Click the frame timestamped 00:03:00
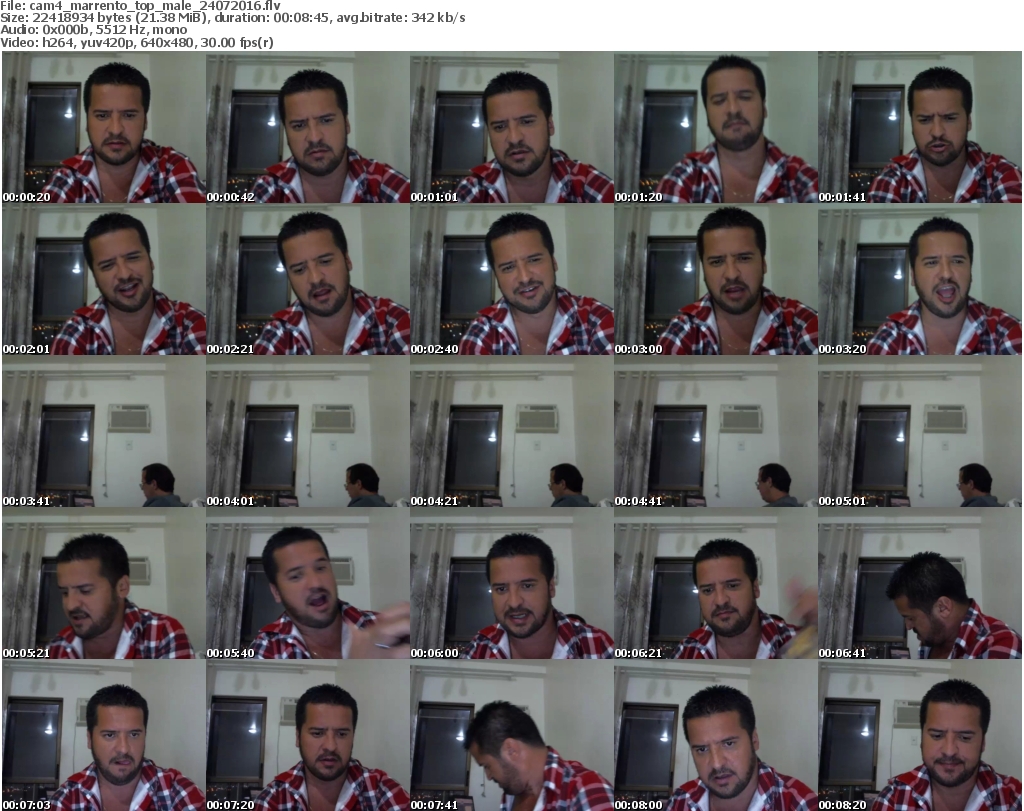Screen dimensions: 1024x811 (x=716, y=279)
